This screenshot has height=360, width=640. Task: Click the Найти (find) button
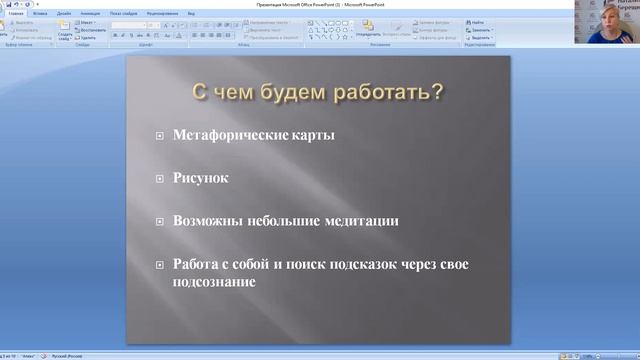pos(475,23)
